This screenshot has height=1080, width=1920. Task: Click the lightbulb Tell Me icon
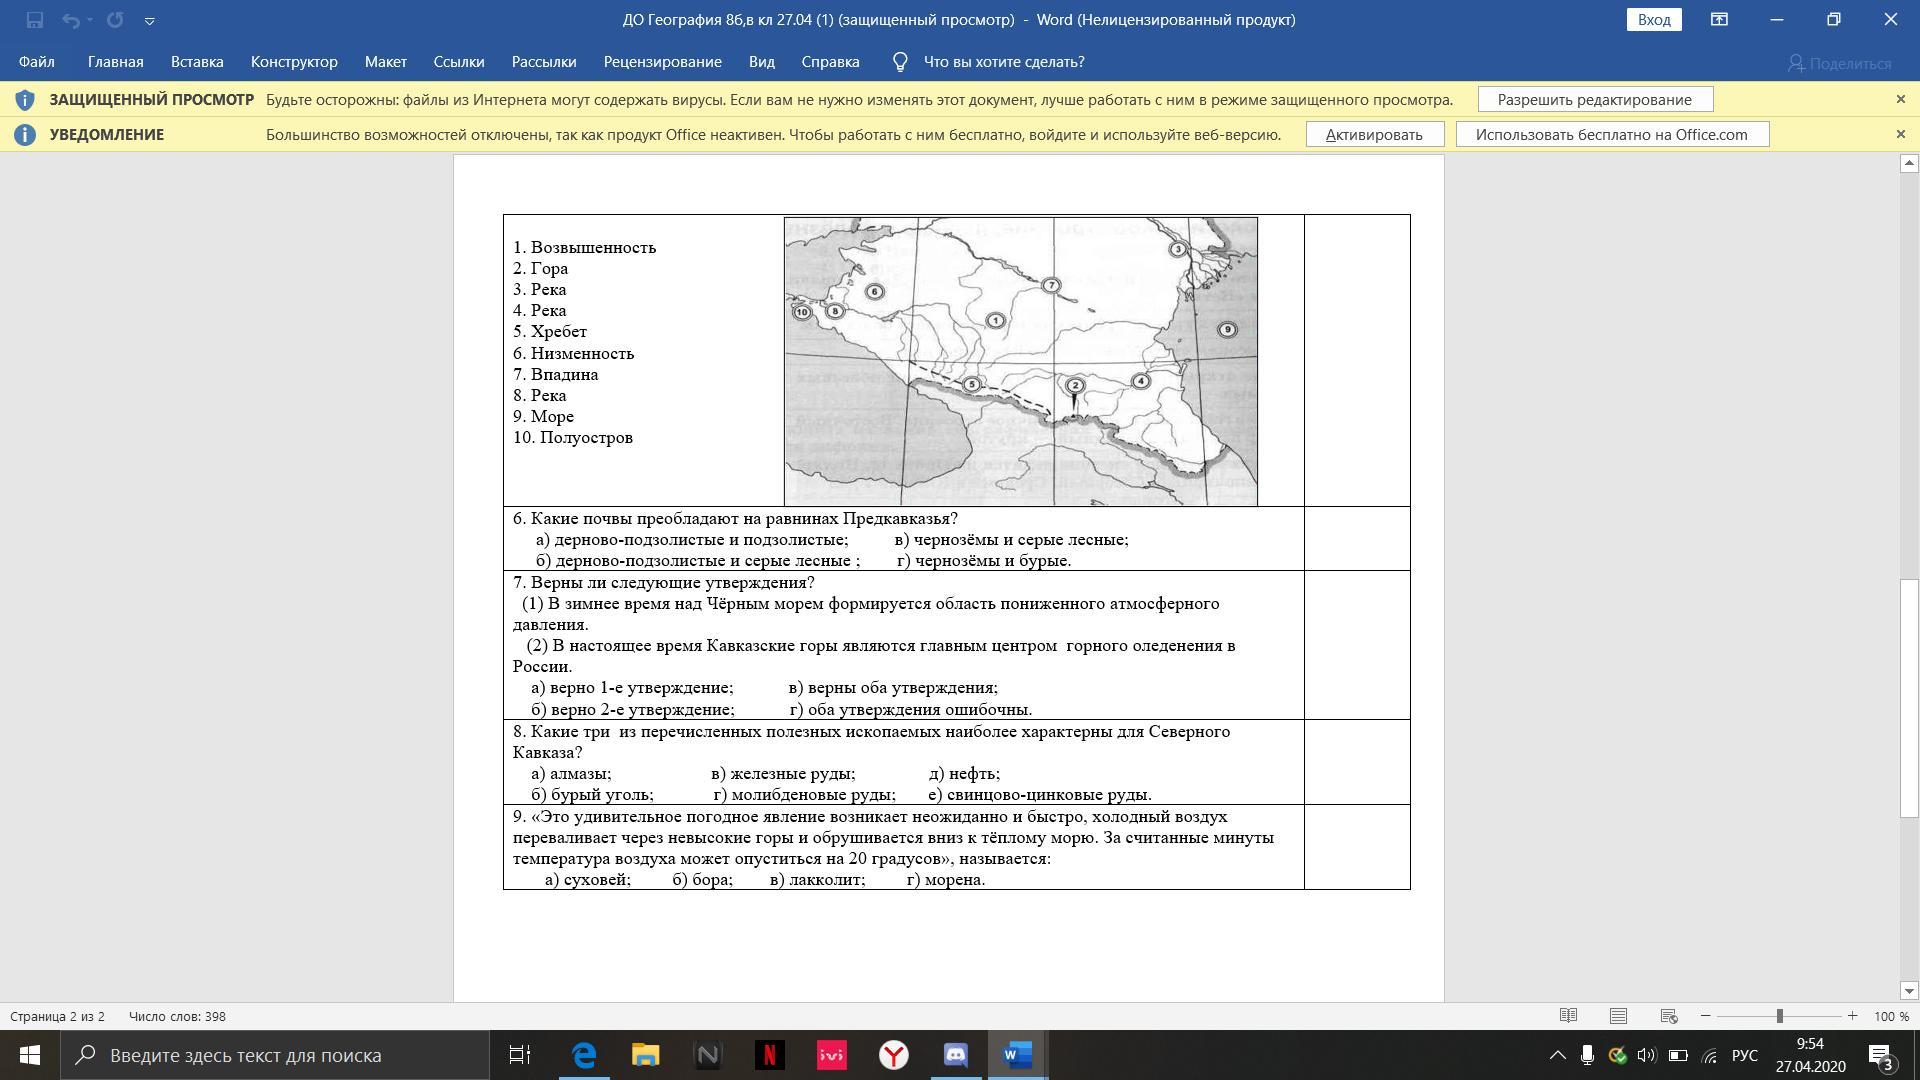click(x=899, y=62)
